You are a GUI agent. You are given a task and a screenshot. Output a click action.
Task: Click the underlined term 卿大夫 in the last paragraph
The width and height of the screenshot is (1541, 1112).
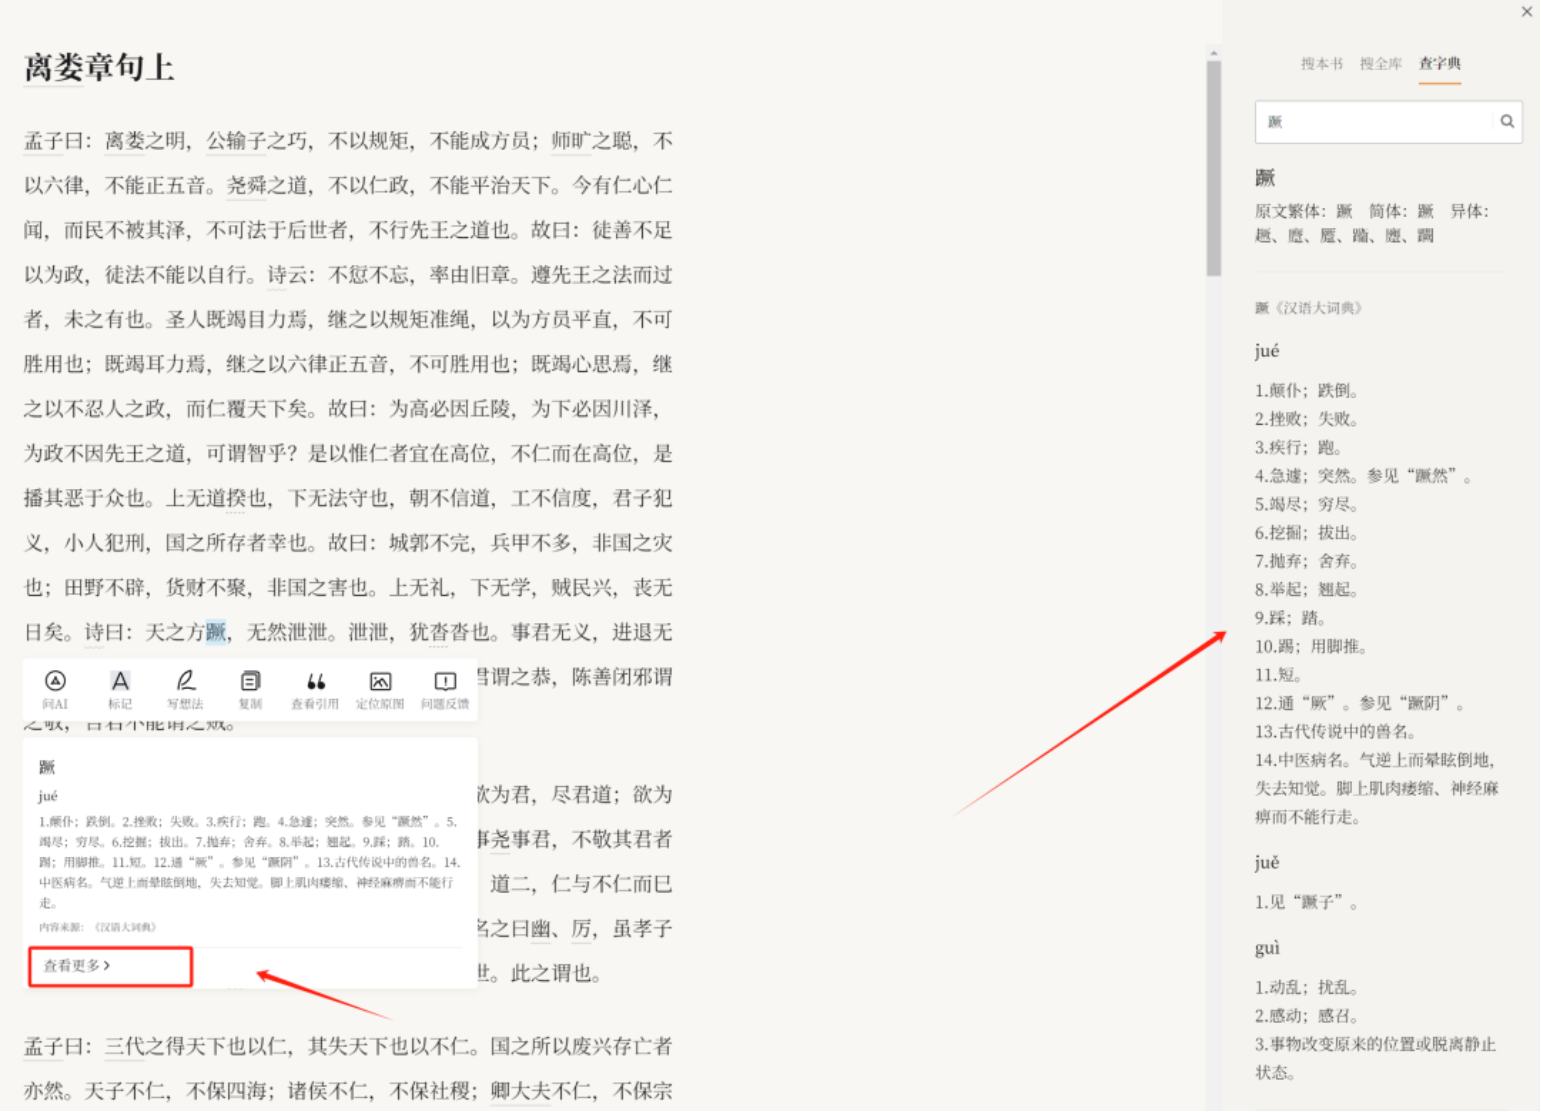click(520, 1091)
